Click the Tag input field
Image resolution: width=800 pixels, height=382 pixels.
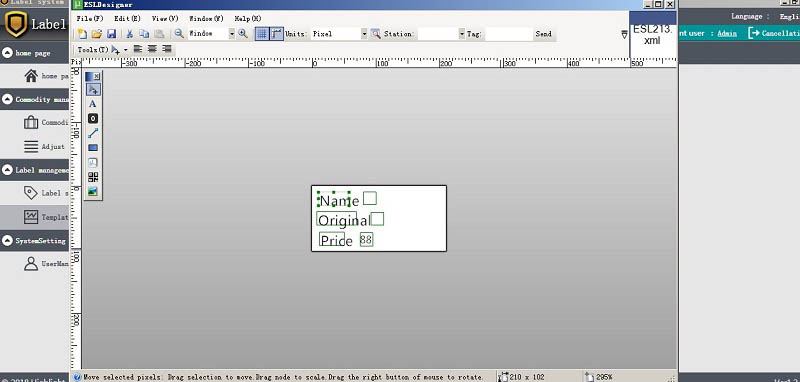point(508,34)
